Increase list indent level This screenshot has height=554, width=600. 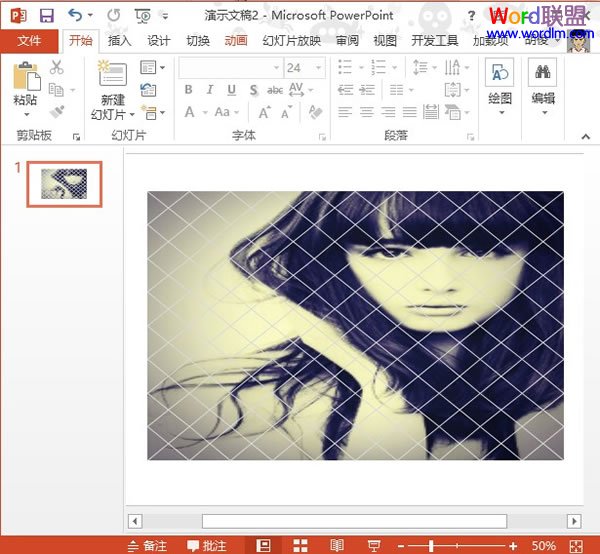(x=367, y=90)
